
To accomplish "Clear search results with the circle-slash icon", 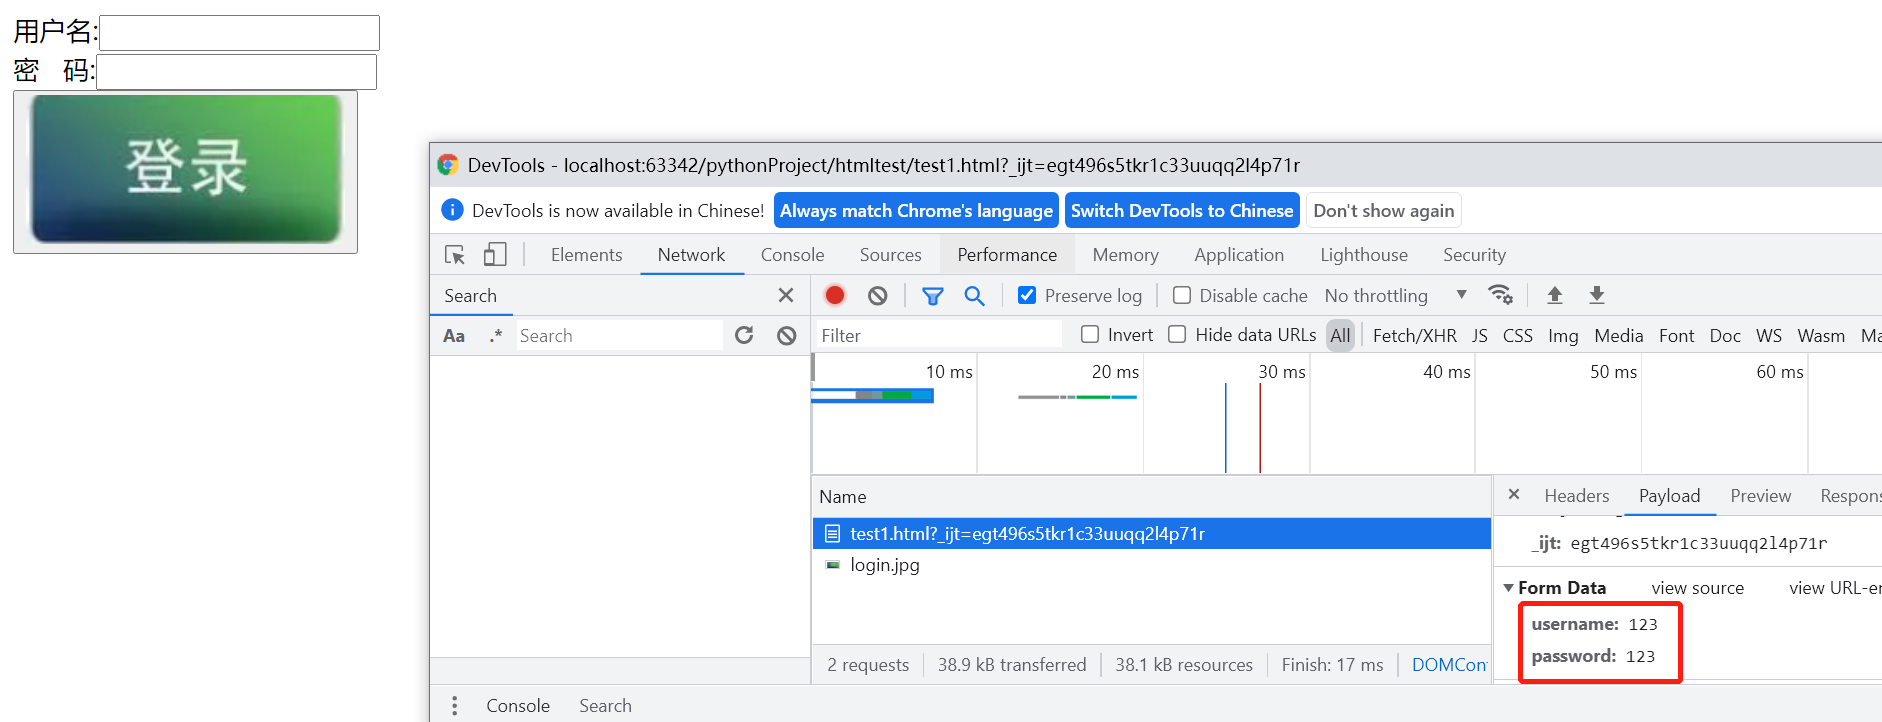I will 787,335.
